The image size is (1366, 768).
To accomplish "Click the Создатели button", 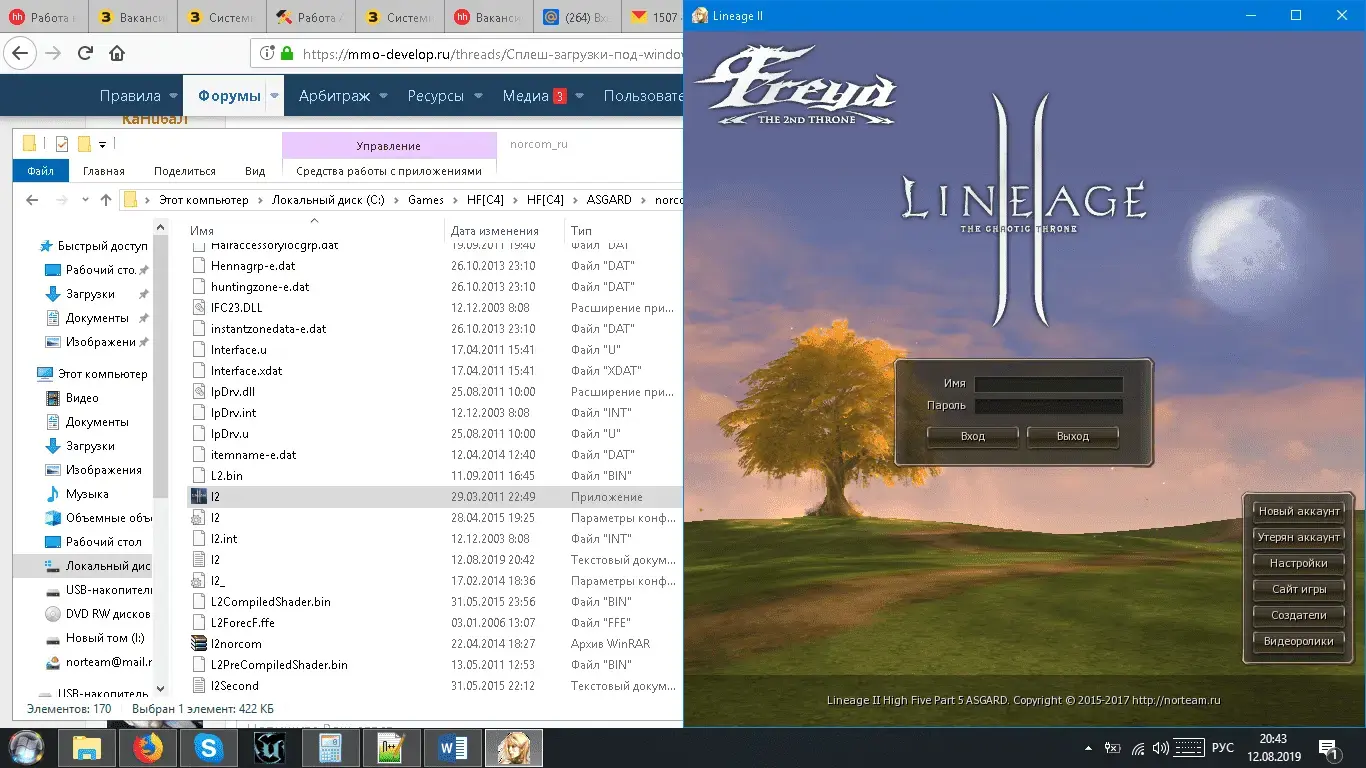I will click(1299, 615).
